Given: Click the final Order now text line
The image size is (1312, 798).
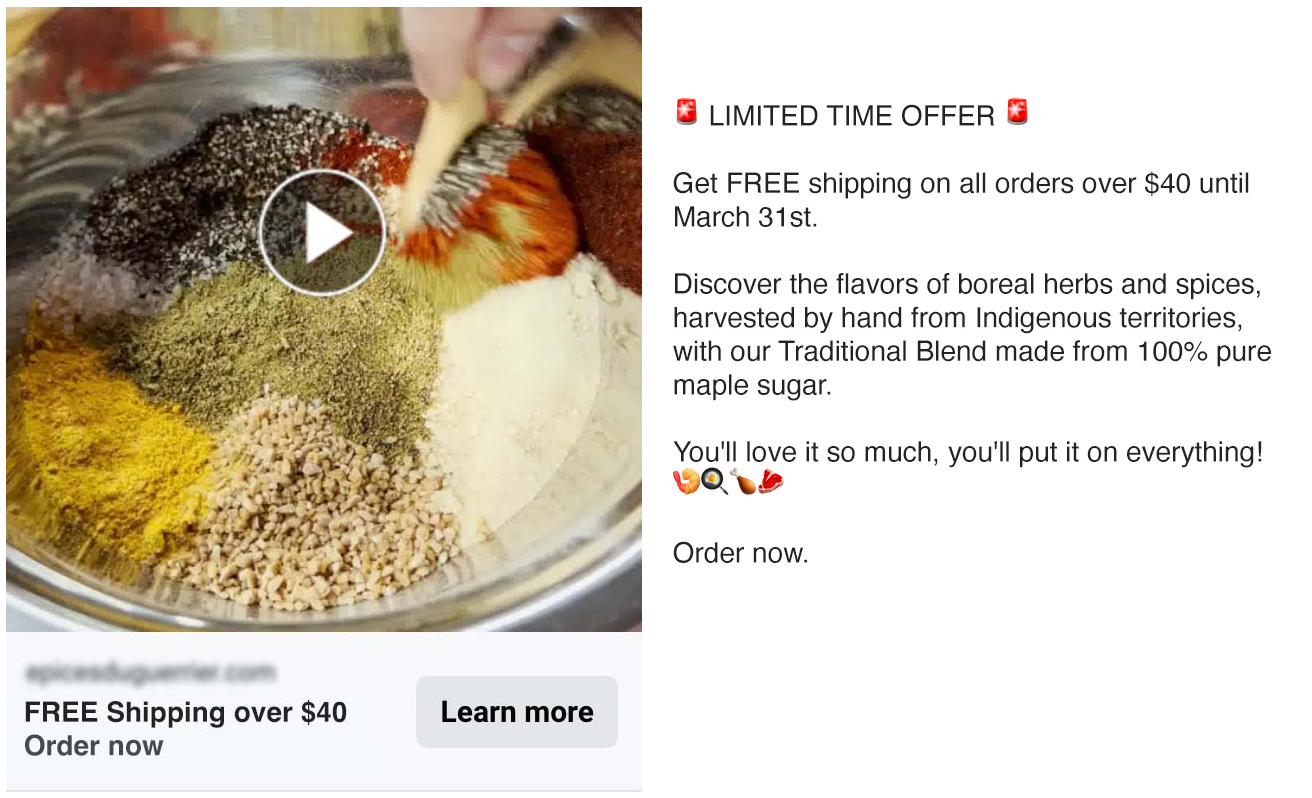Looking at the screenshot, I should click(x=740, y=553).
